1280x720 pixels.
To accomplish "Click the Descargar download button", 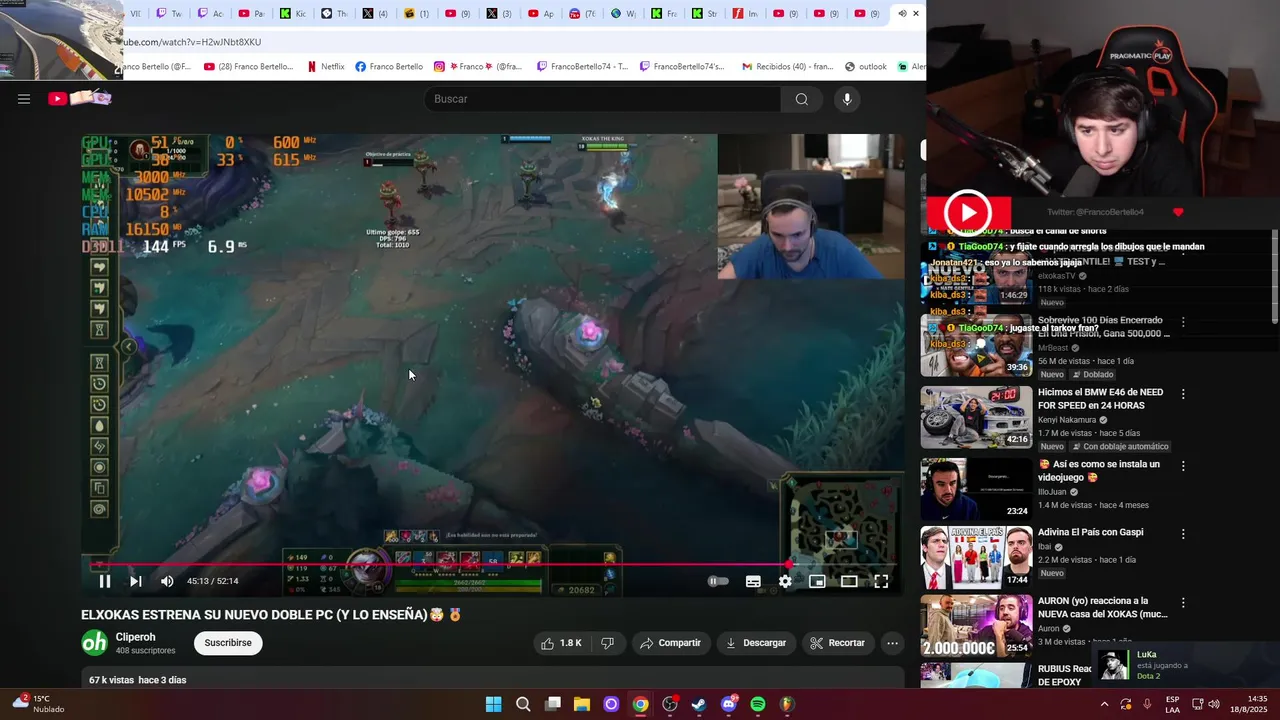I will 756,643.
